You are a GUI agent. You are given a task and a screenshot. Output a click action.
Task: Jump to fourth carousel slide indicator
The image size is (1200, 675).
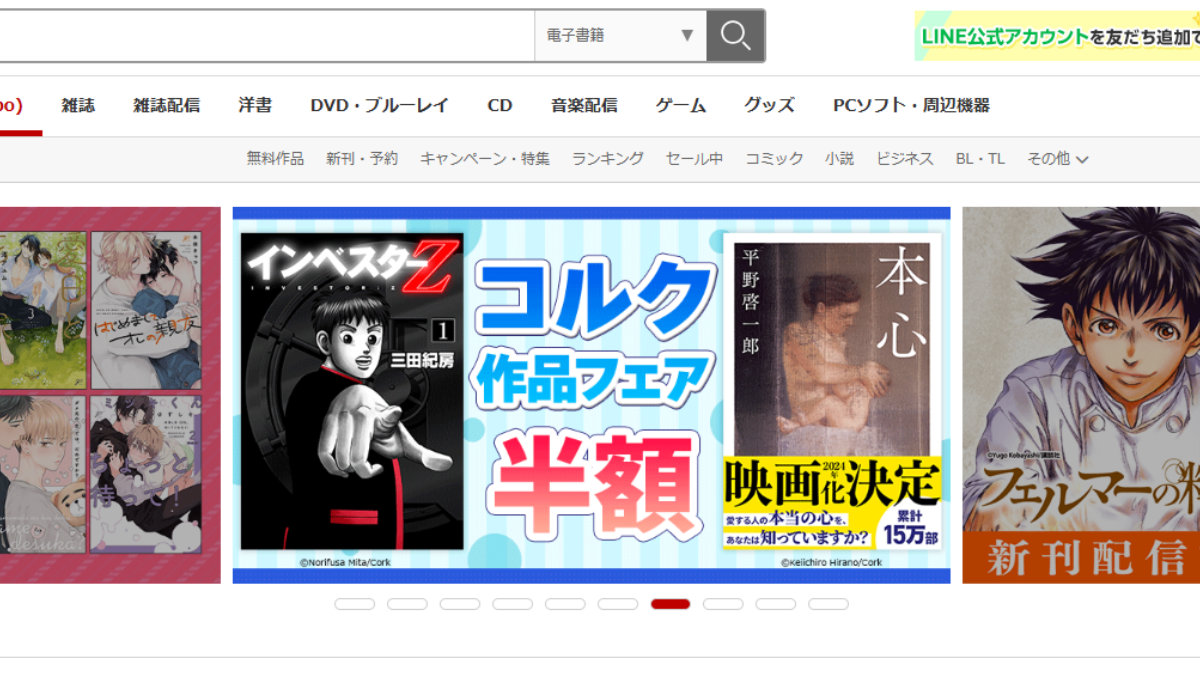tap(512, 604)
